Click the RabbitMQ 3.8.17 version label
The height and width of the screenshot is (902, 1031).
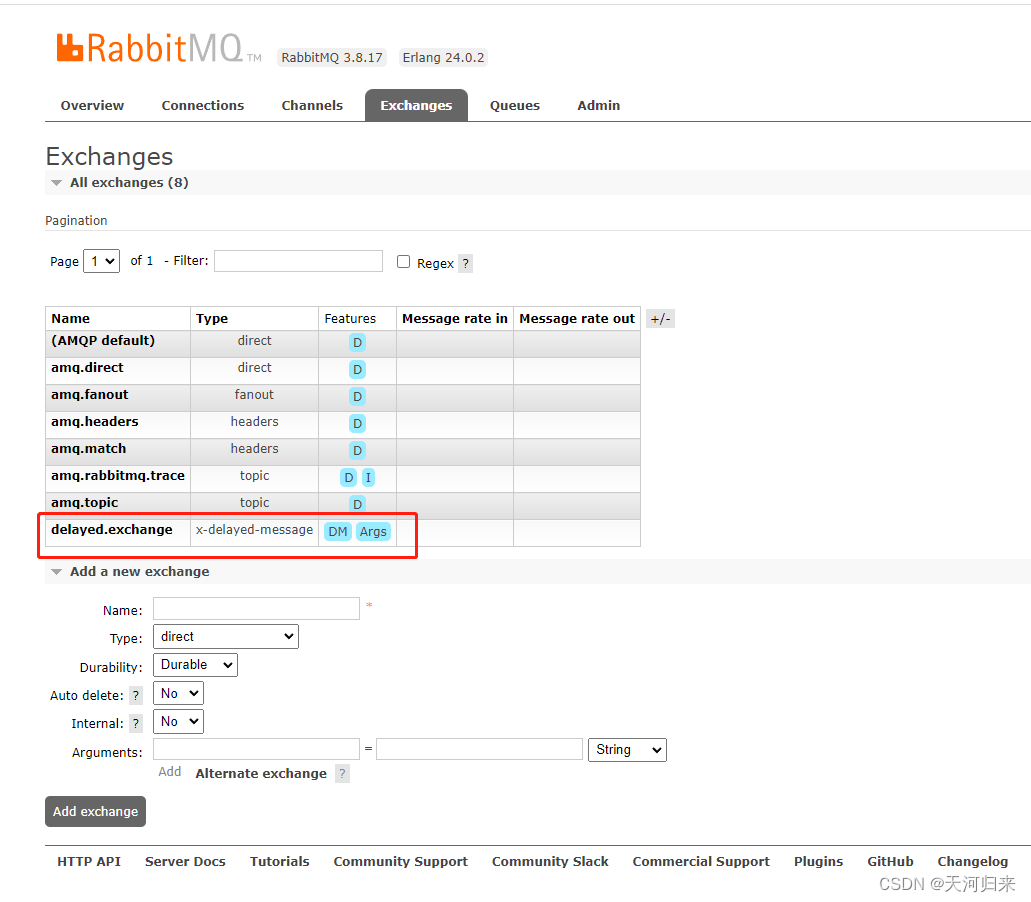click(x=332, y=58)
